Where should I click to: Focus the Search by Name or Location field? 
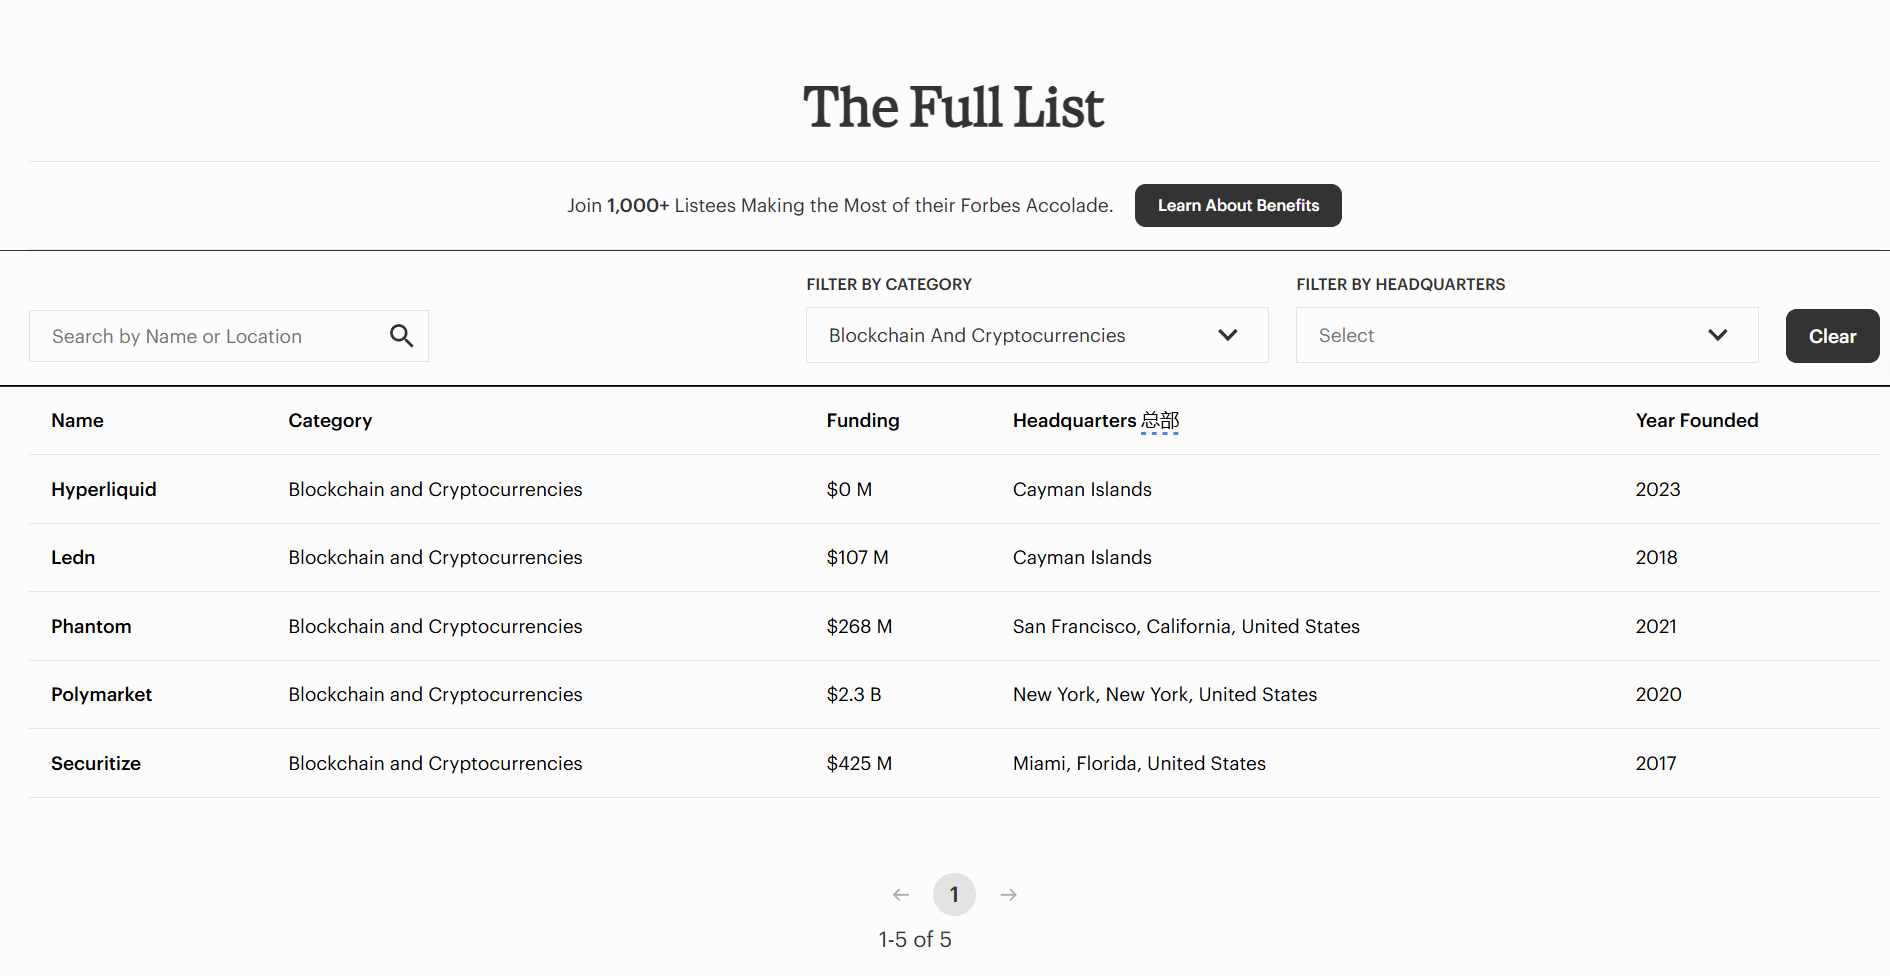pos(210,336)
